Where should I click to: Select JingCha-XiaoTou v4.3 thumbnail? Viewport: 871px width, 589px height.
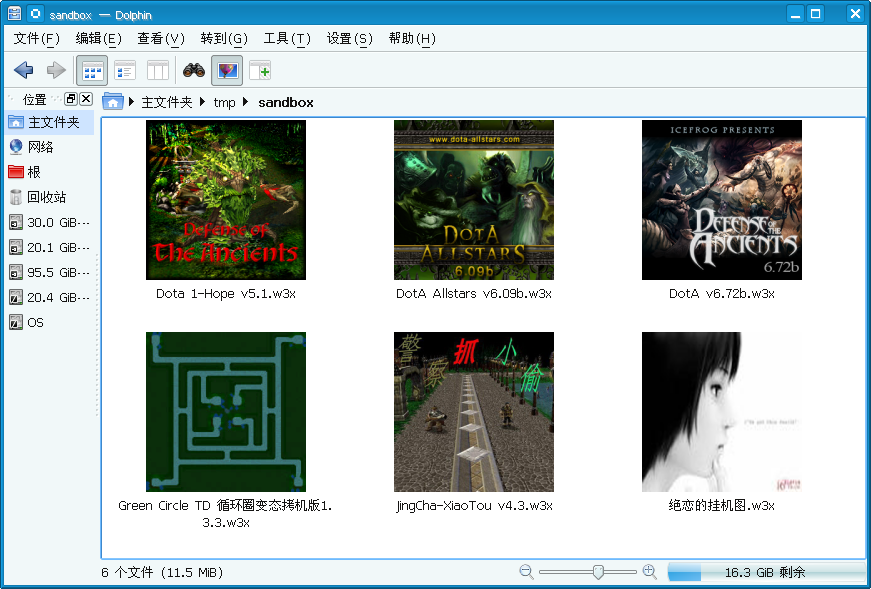tap(474, 412)
